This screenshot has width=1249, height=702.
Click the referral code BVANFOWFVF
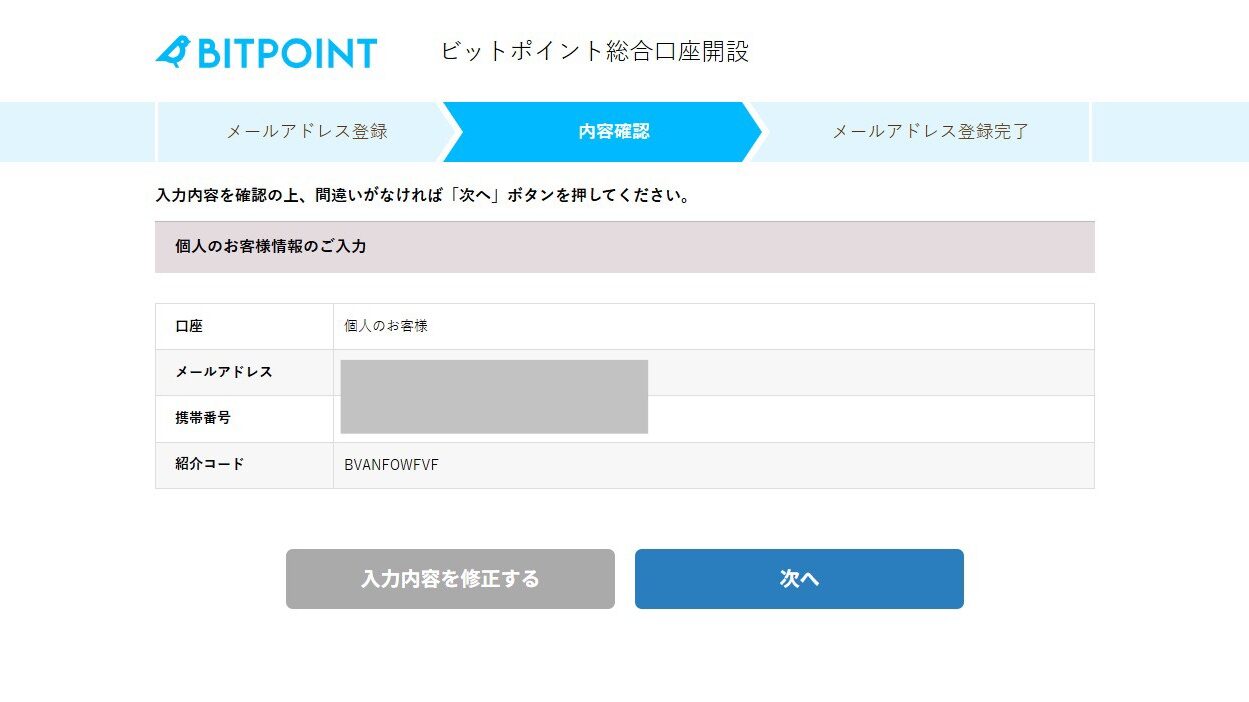click(x=391, y=465)
